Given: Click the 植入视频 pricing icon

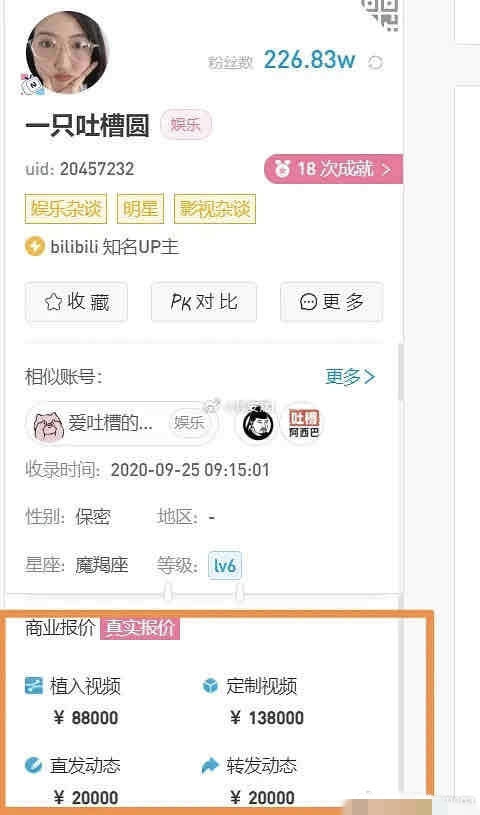Looking at the screenshot, I should 34,686.
